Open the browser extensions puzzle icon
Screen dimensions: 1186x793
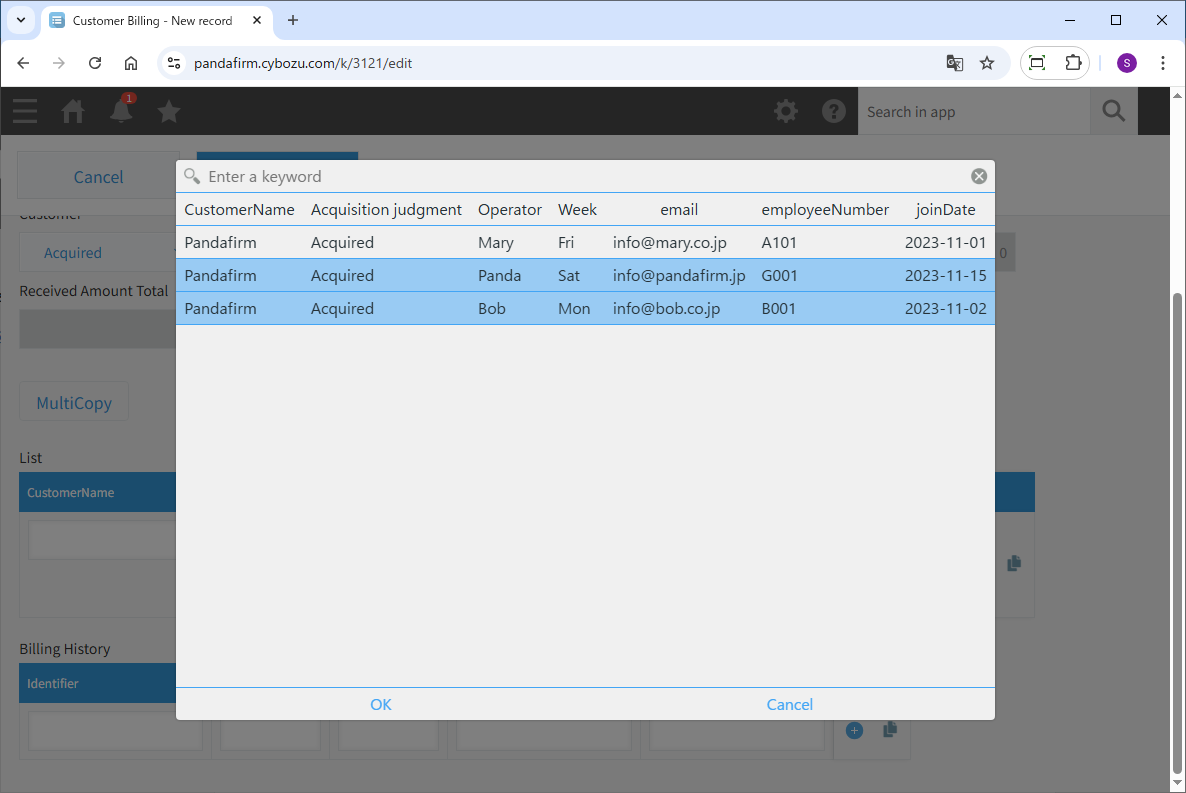click(1073, 63)
